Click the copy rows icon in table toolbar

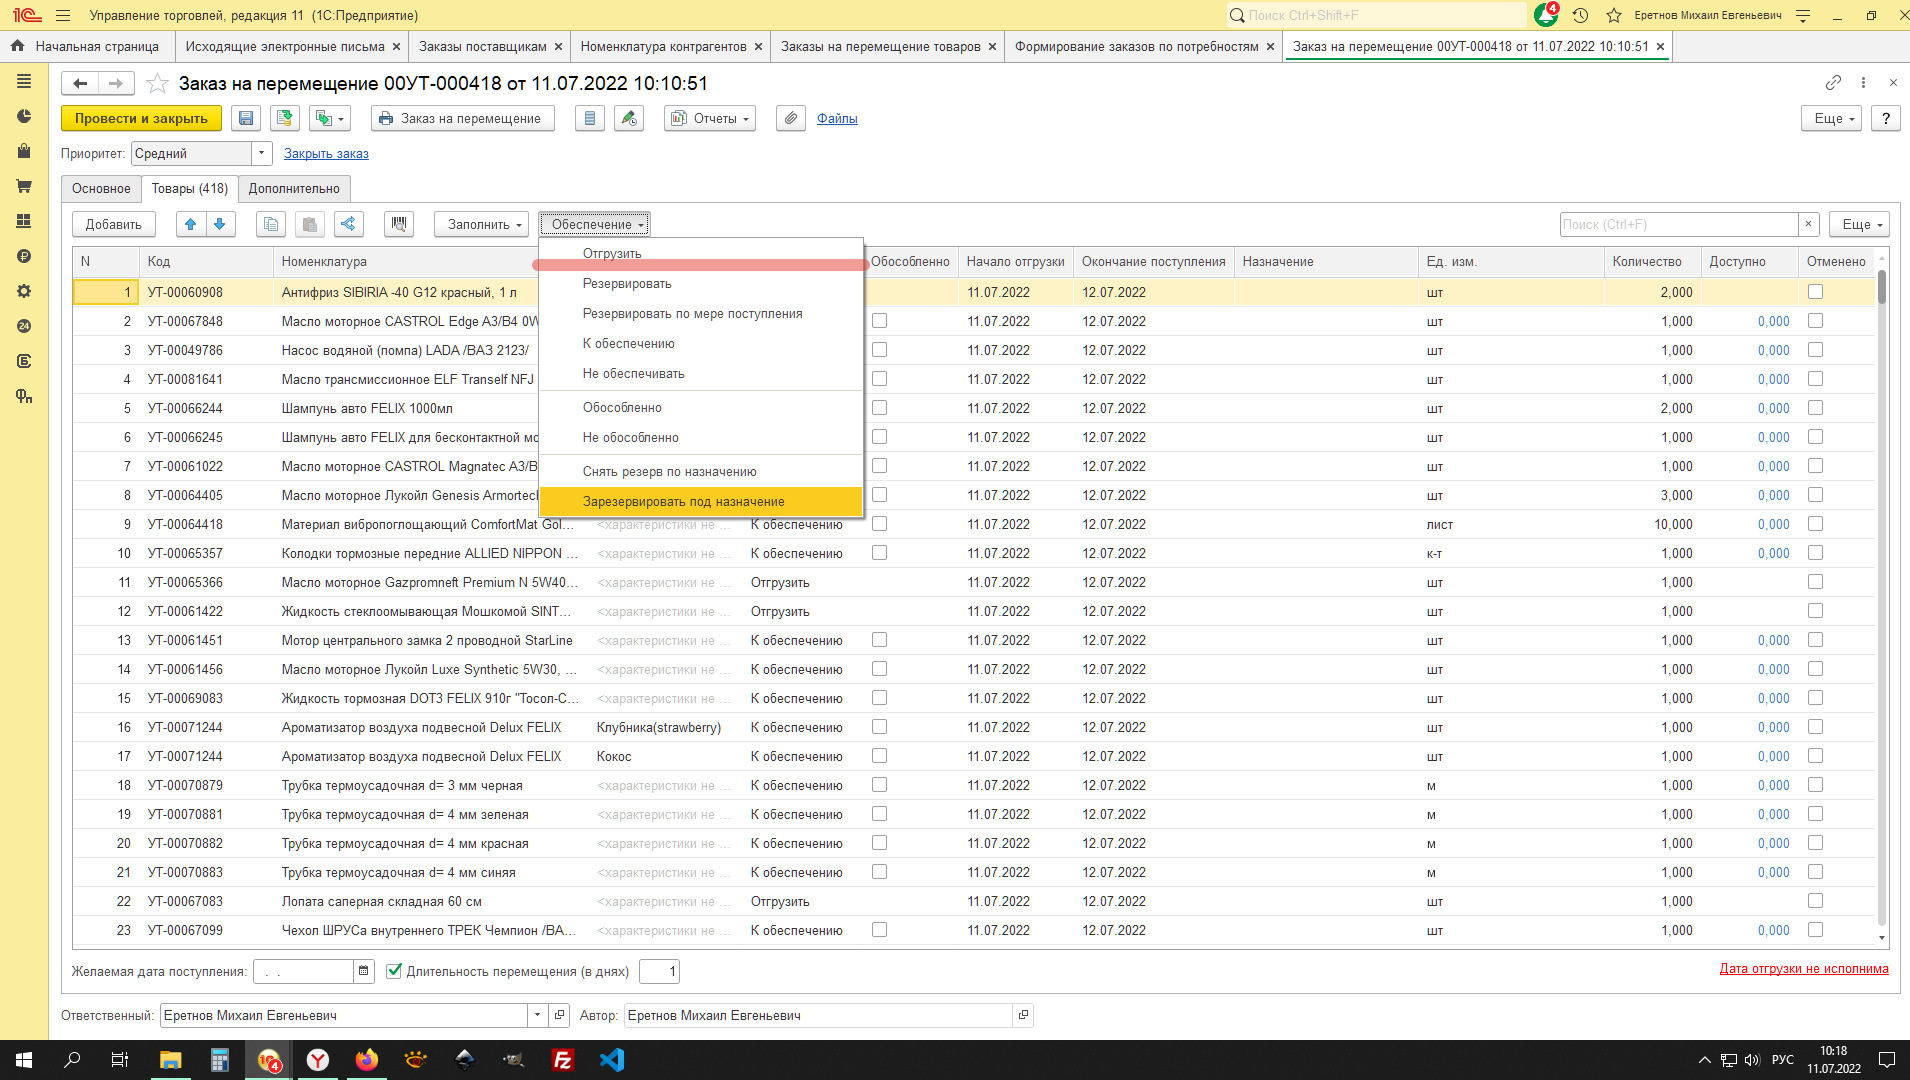271,224
